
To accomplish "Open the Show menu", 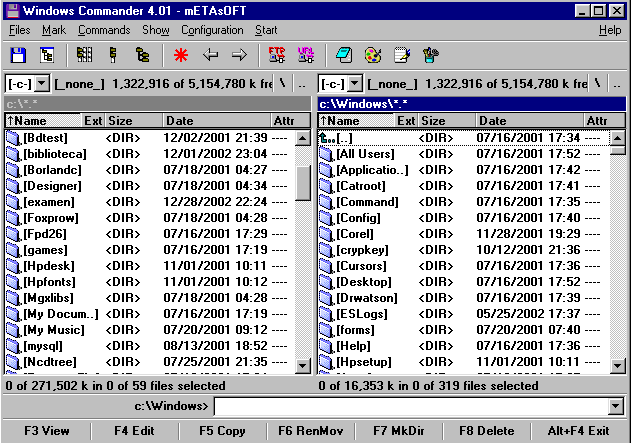I will 156,30.
